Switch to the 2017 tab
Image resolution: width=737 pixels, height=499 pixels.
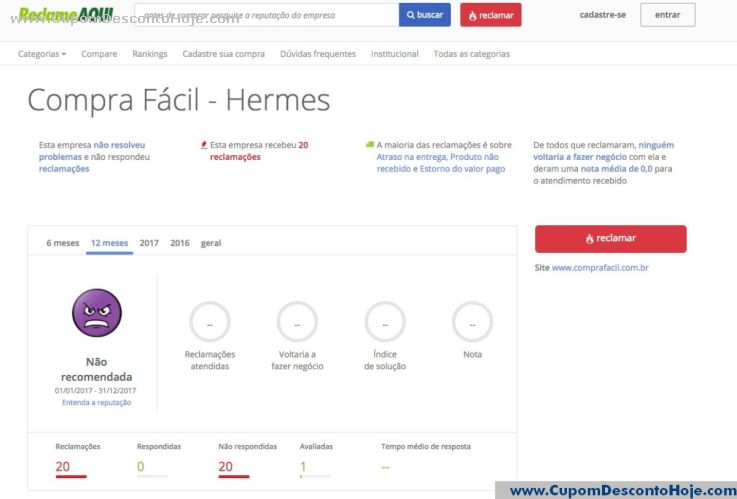point(149,243)
